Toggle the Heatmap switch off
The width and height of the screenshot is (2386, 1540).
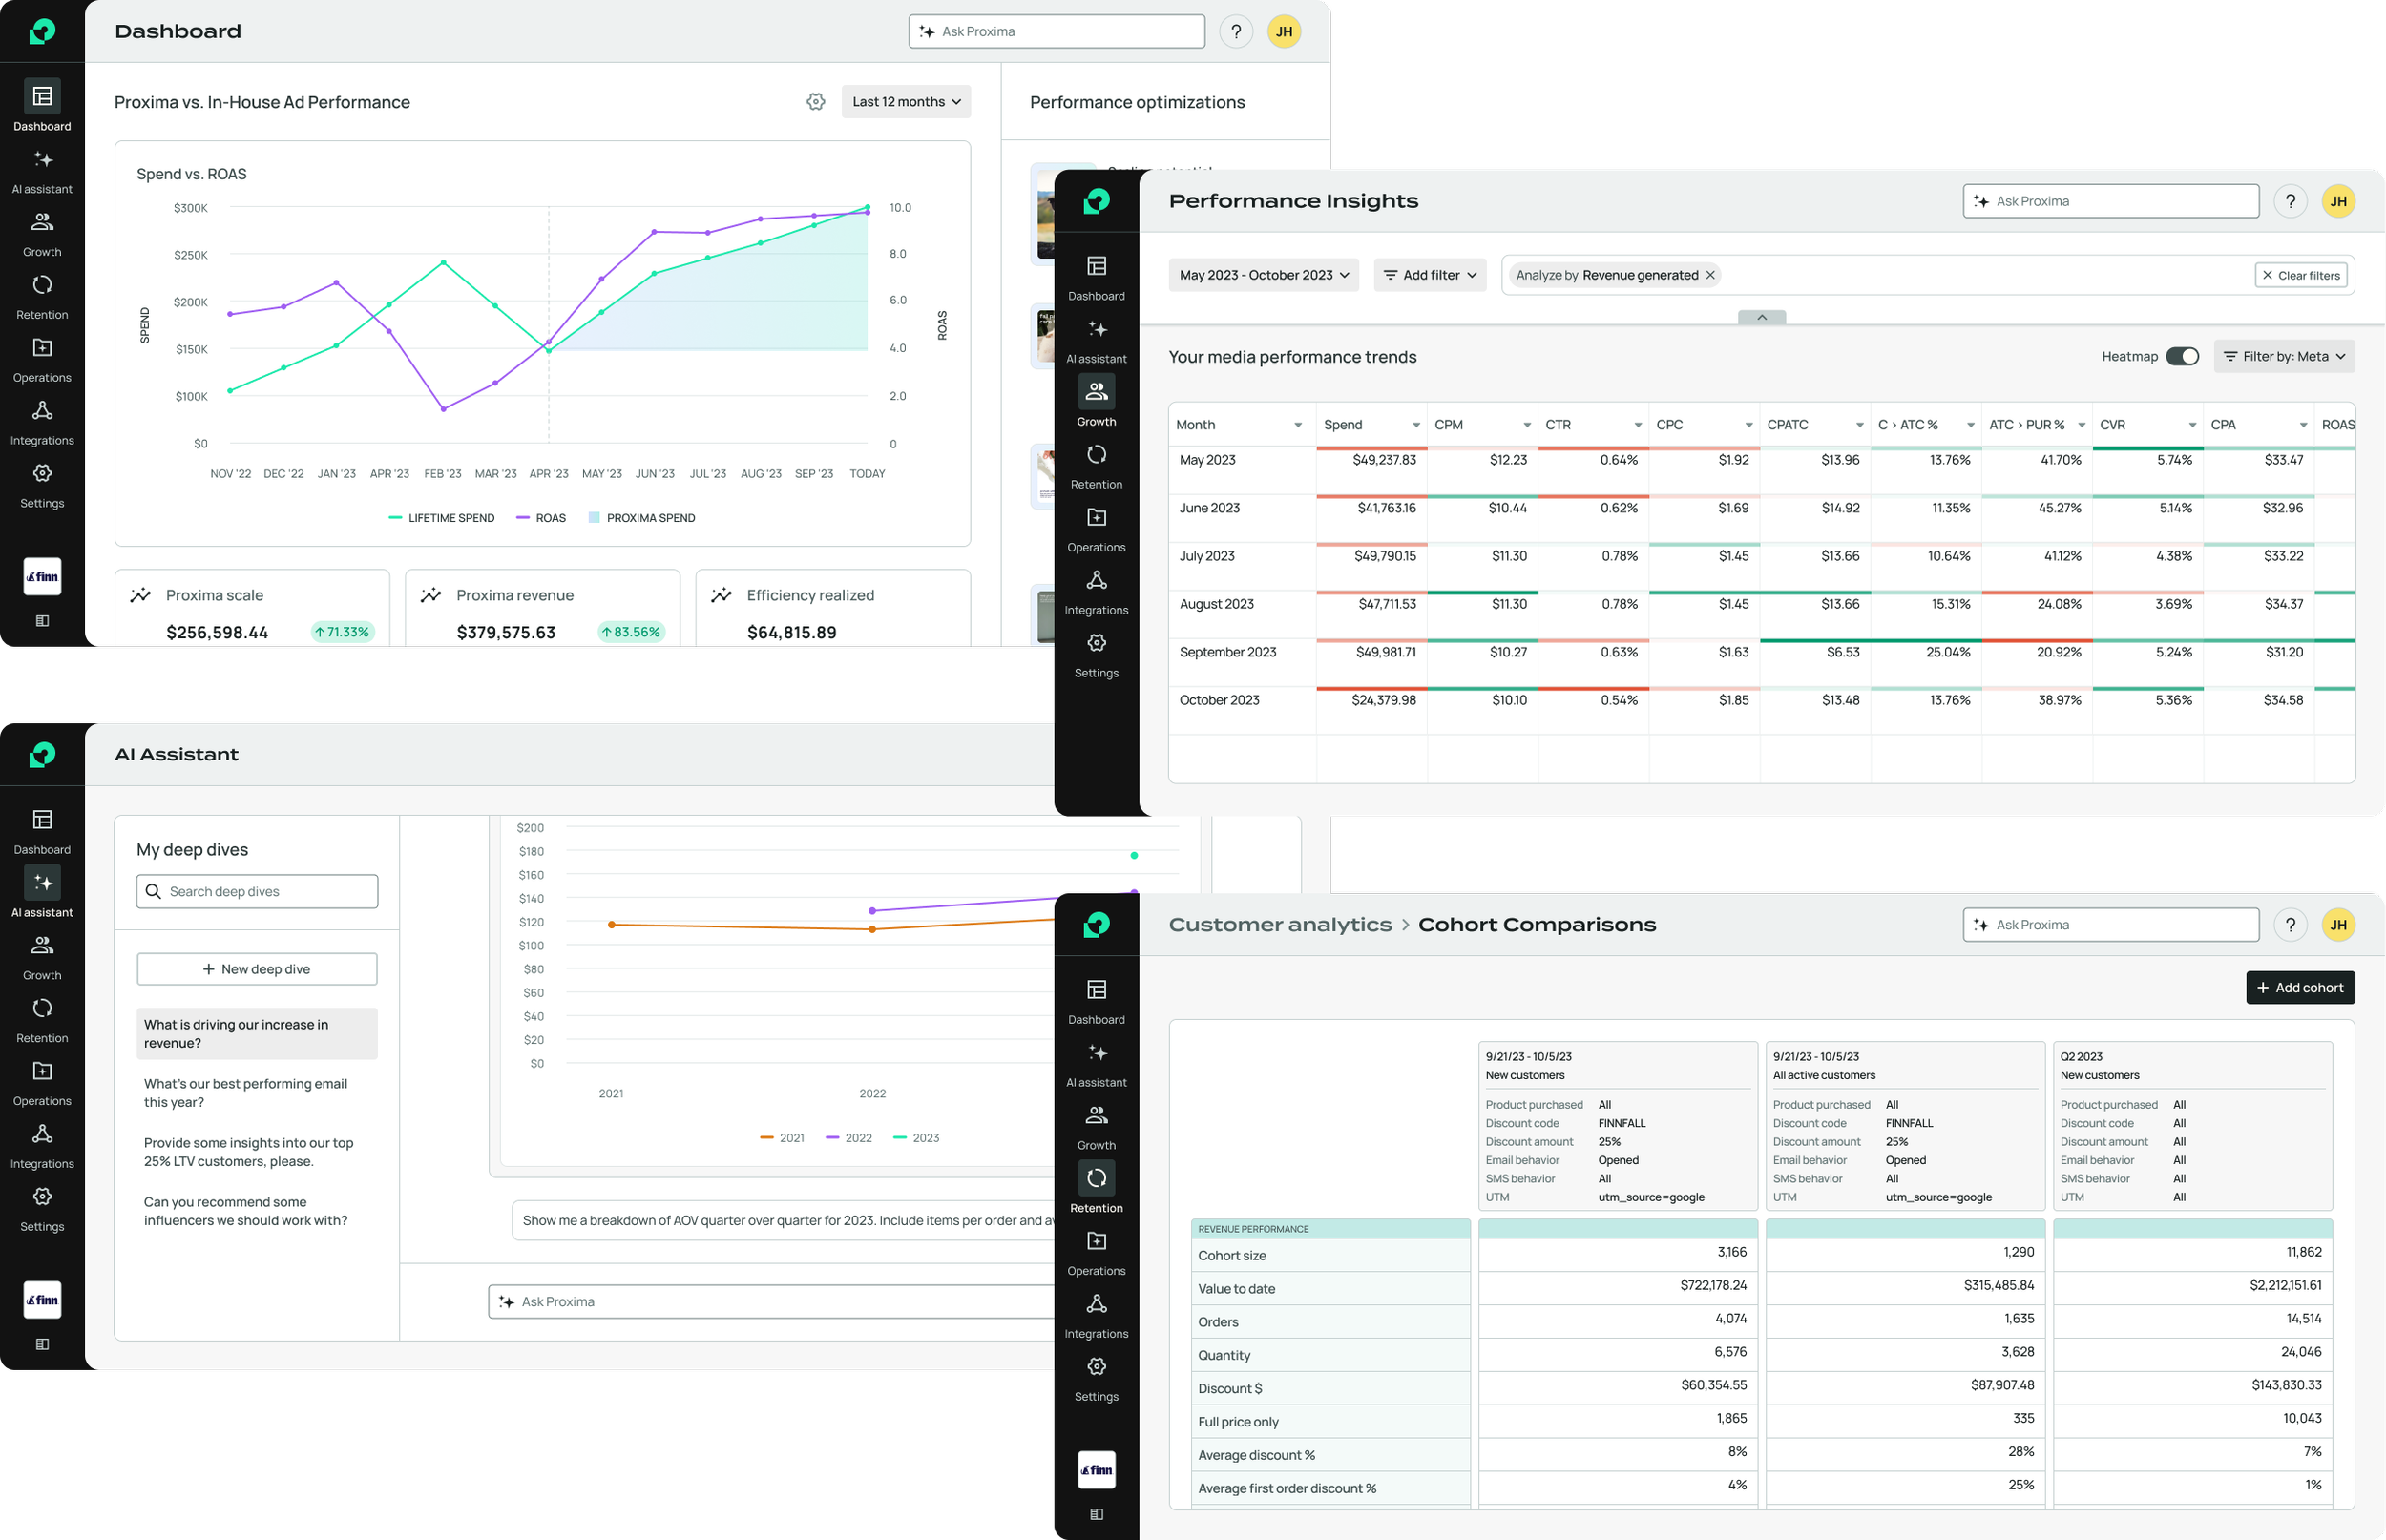[x=2182, y=357]
